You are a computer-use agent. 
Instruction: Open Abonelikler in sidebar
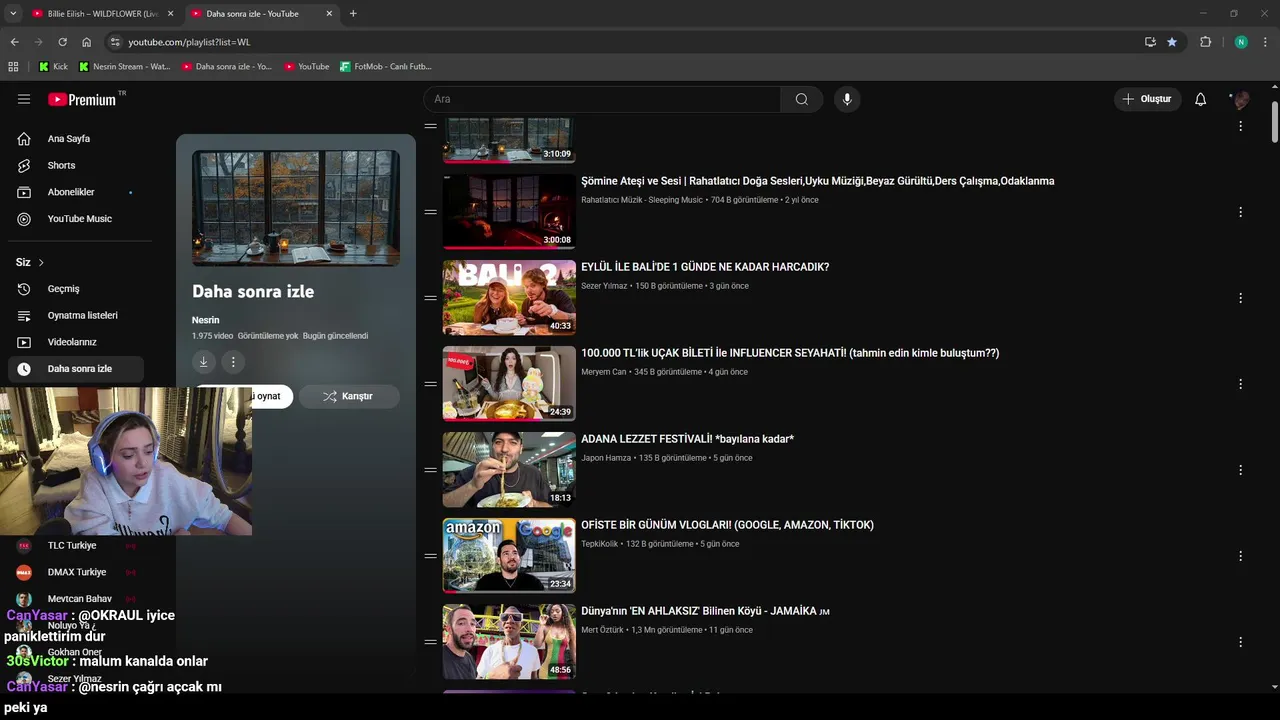point(76,192)
